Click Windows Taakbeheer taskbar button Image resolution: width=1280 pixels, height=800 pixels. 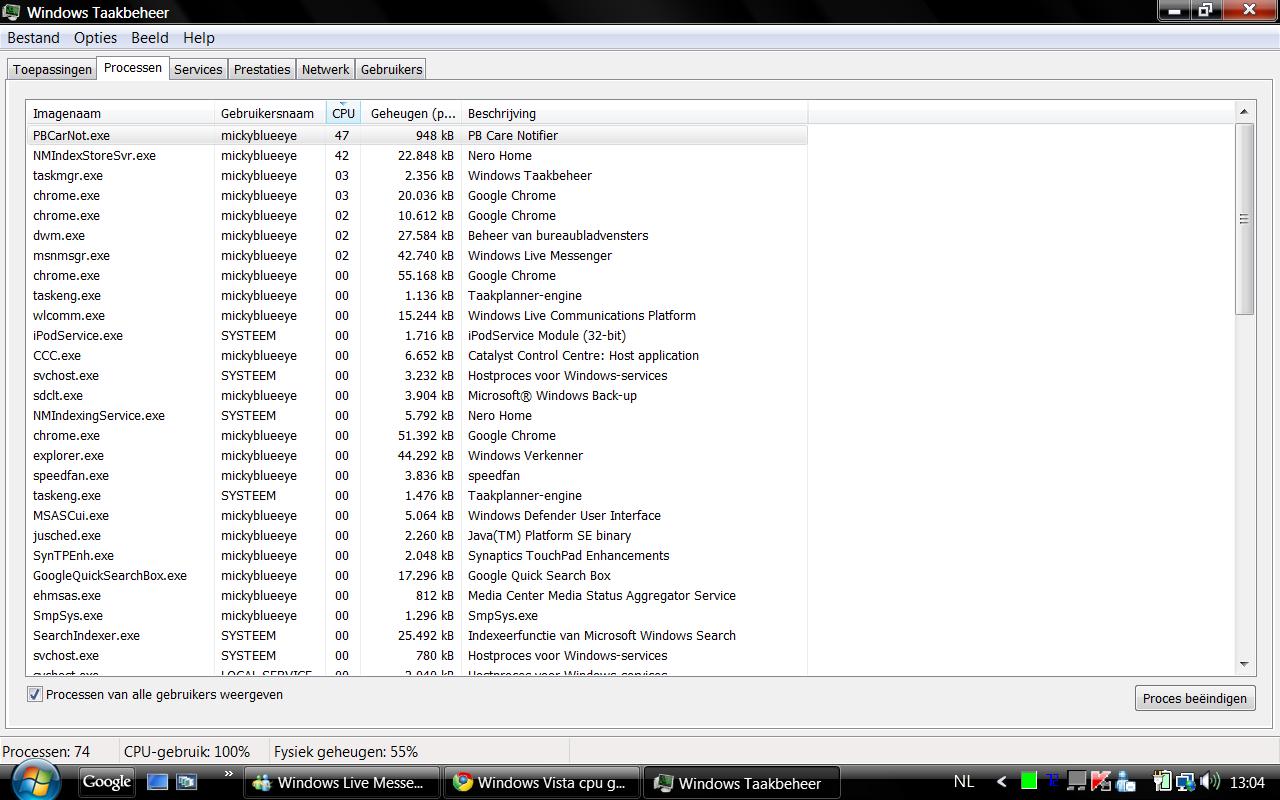pos(740,783)
